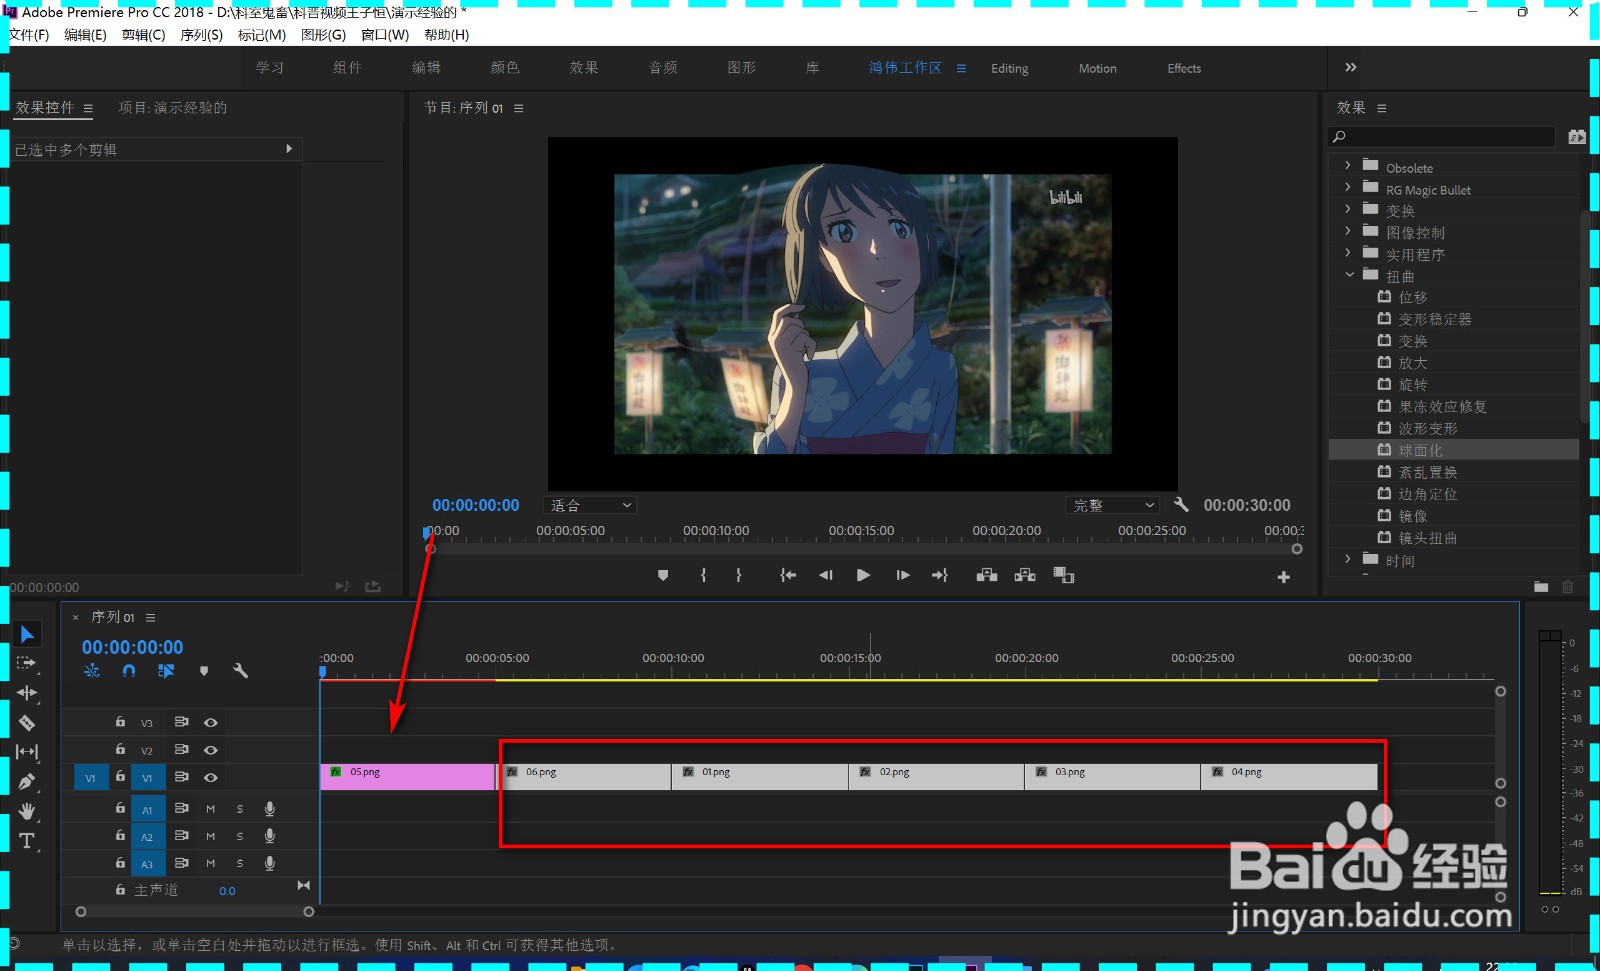Lock the V2 track
Viewport: 1600px width, 971px height.
(x=120, y=749)
